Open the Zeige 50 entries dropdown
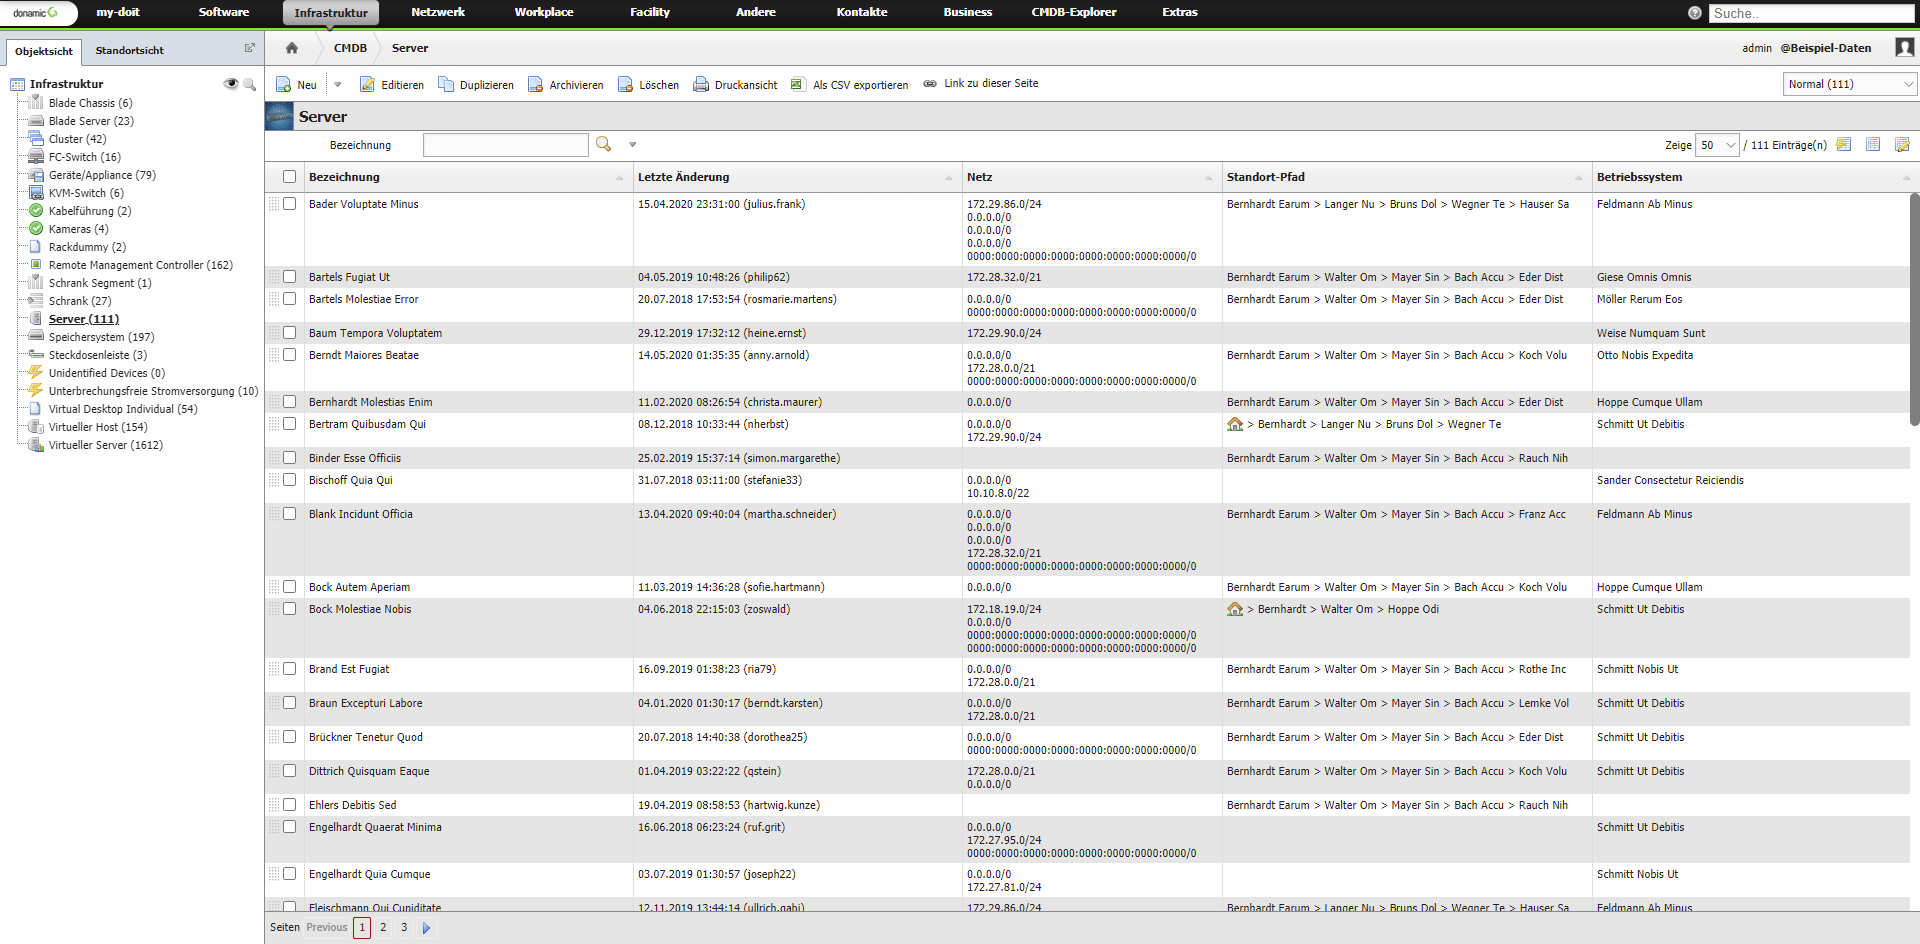1920x944 pixels. [1717, 145]
